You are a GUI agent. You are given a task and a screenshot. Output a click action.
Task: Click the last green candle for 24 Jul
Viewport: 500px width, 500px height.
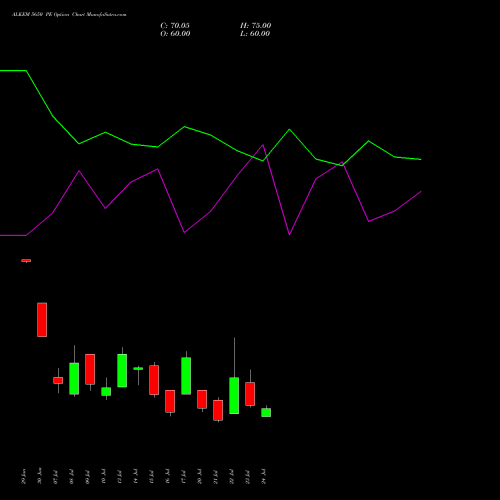tap(266, 412)
